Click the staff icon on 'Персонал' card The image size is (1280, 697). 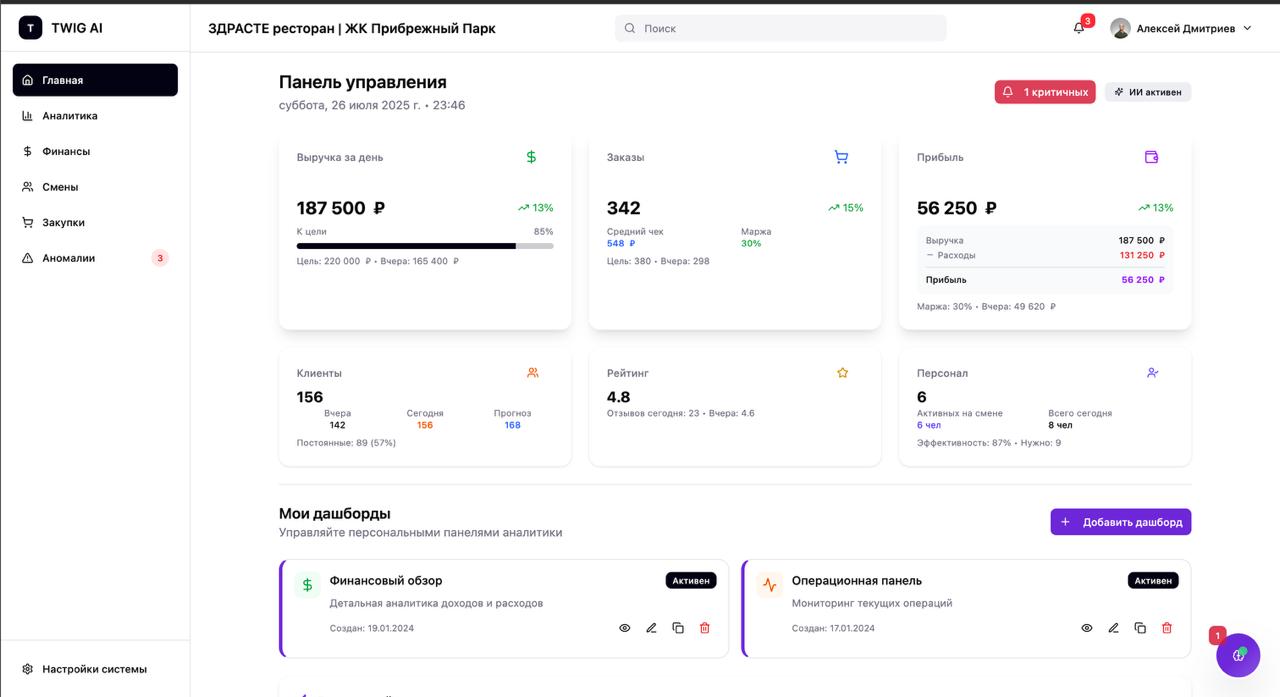point(1152,372)
